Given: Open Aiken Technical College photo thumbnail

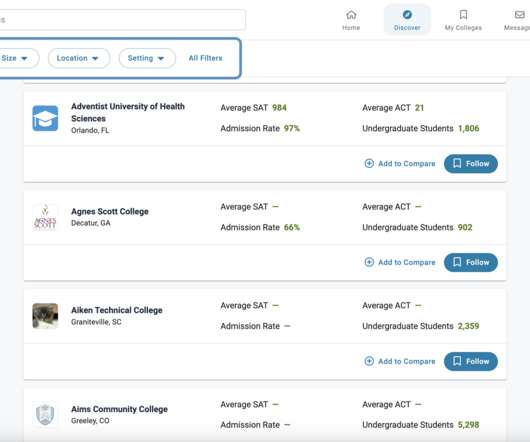Looking at the screenshot, I should 45,316.
